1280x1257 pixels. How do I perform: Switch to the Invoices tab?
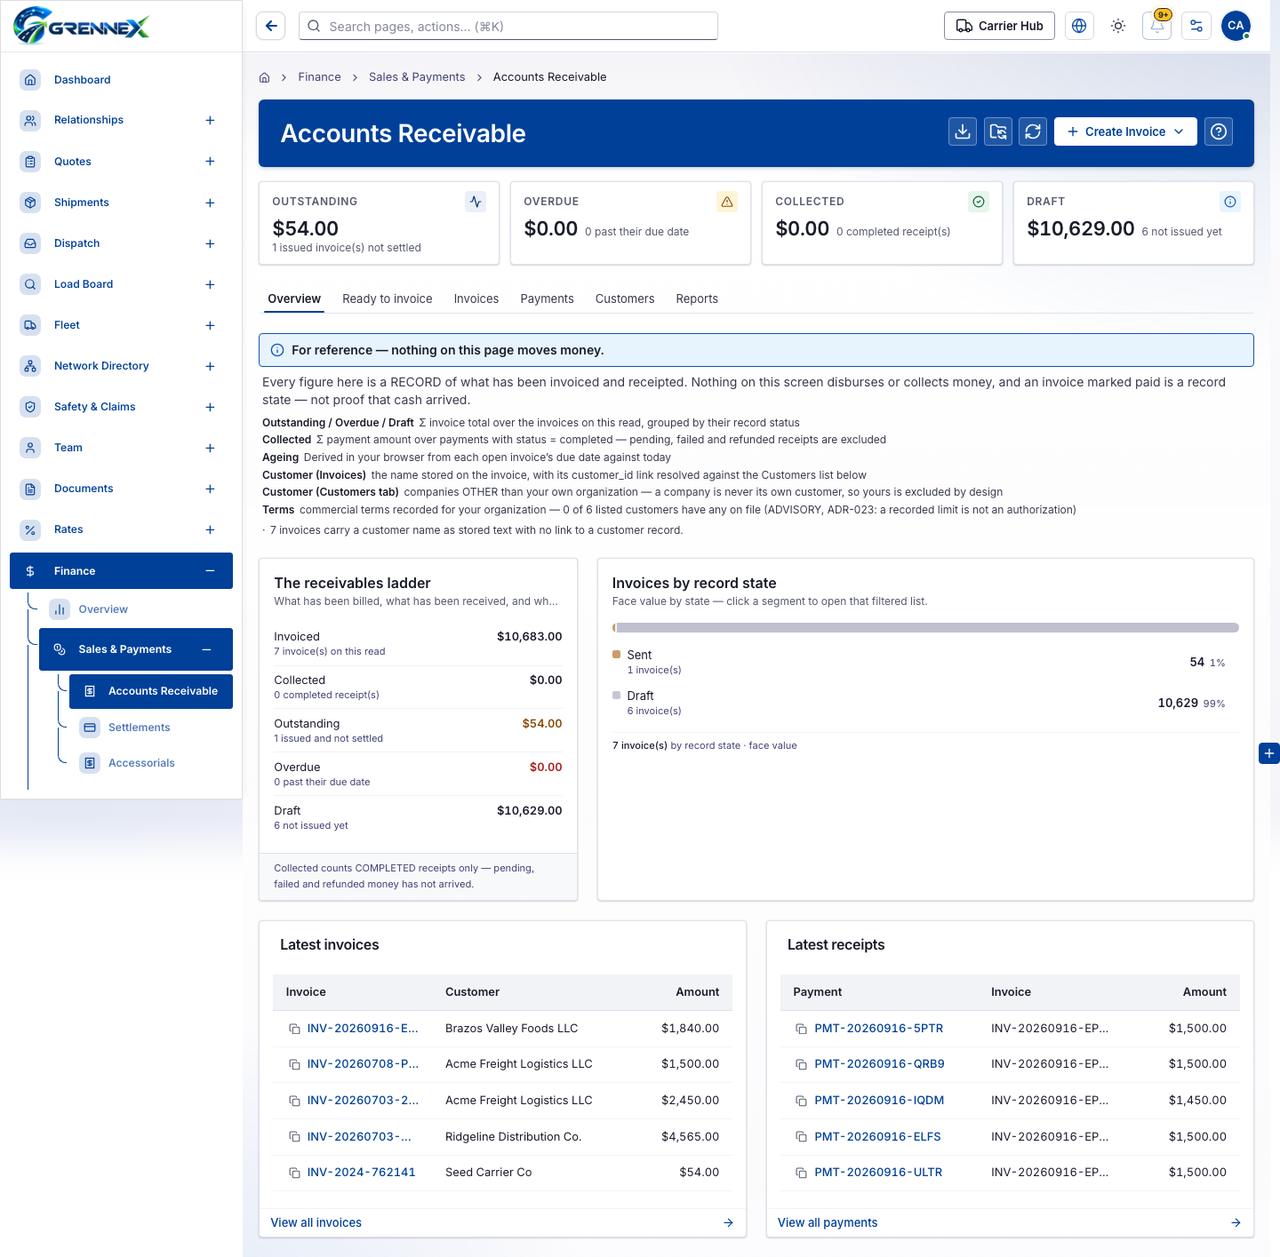click(x=476, y=299)
